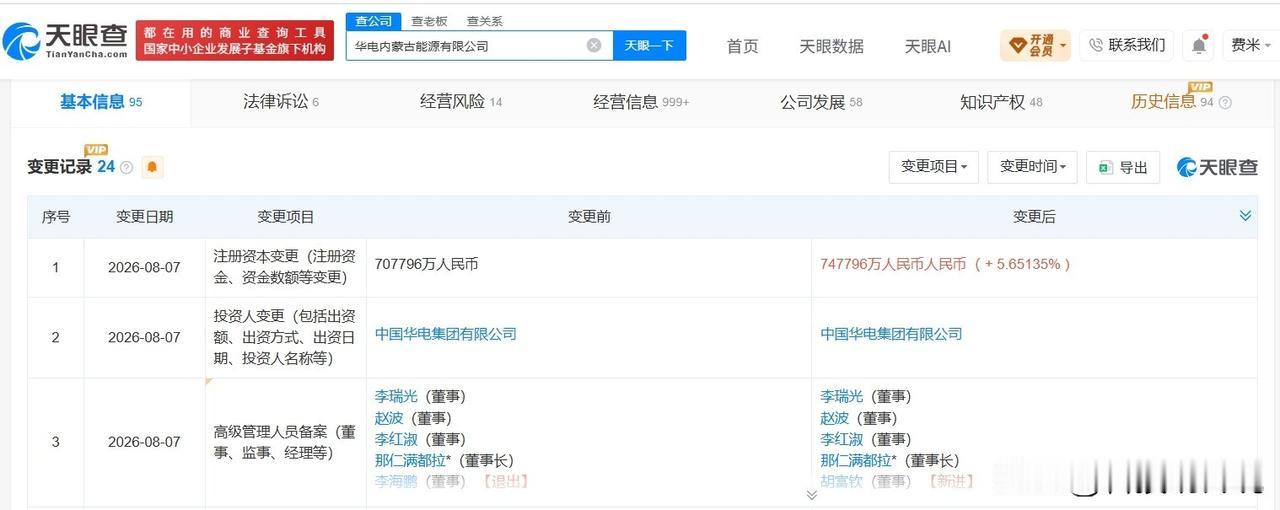Click the 变更记录 section title
The height and width of the screenshot is (510, 1280).
60,167
